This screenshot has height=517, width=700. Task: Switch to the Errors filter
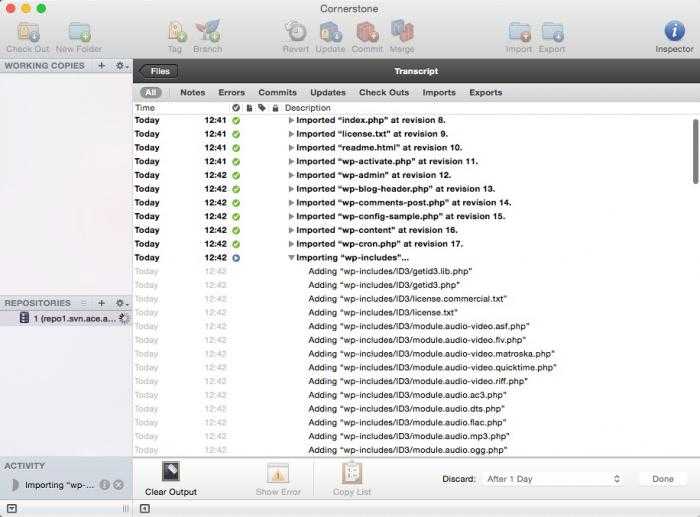231,92
